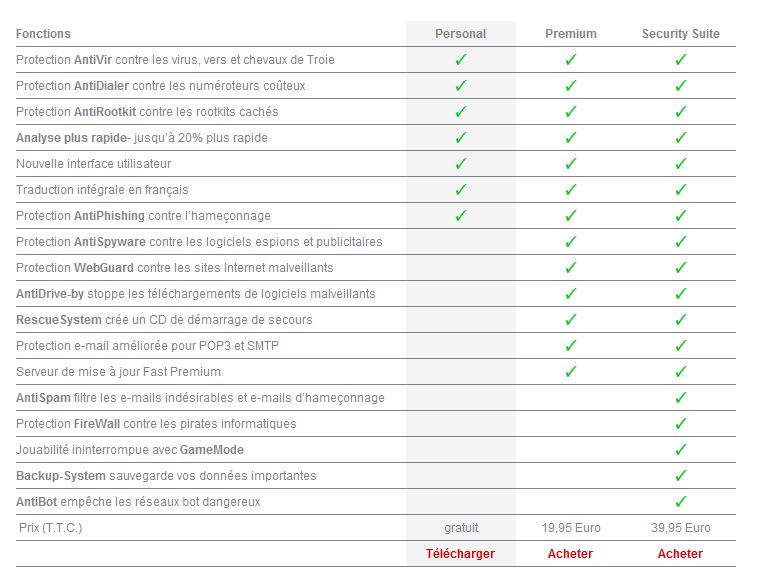
Task: Click Personal checkmark for AntiVir protection
Action: pos(461,60)
